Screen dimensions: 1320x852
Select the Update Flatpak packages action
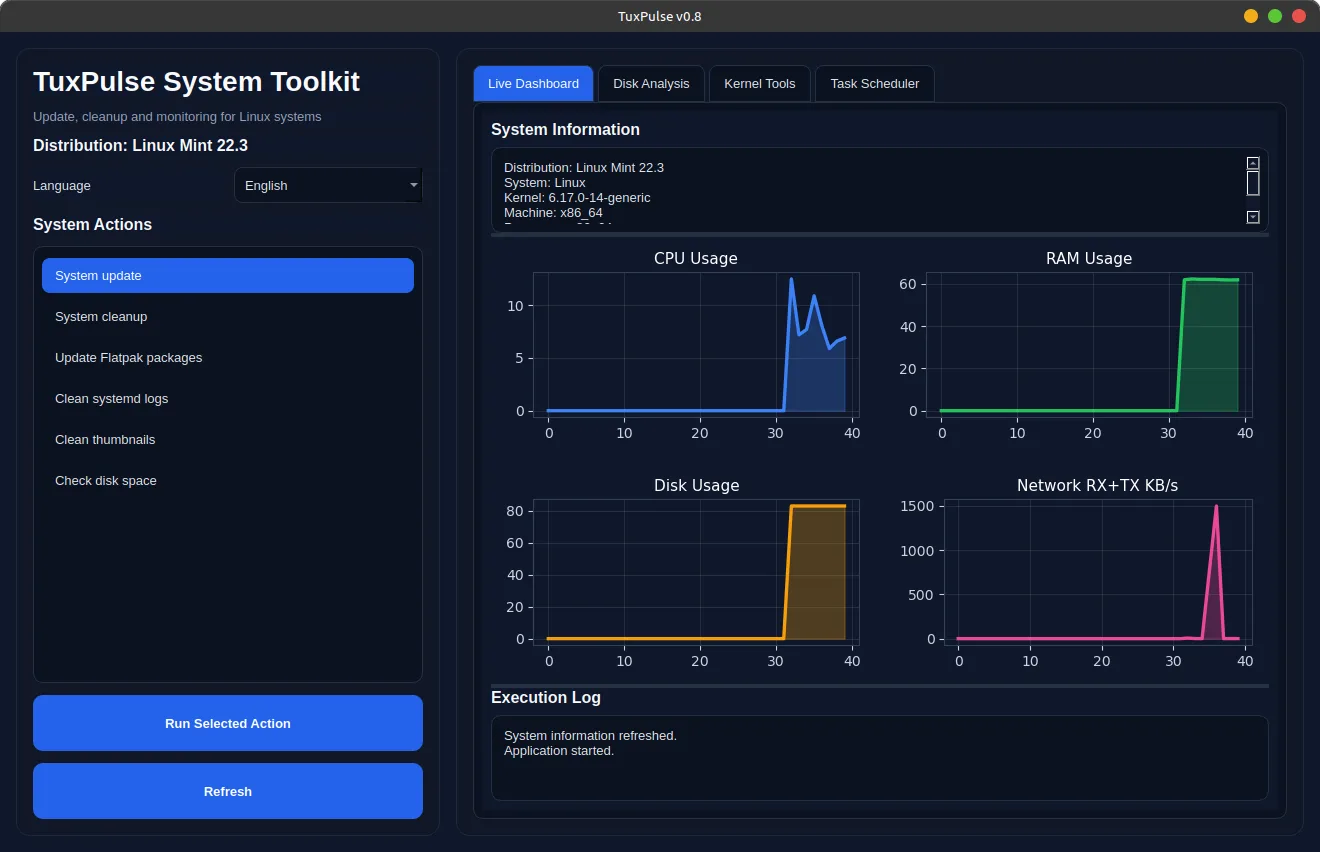pos(227,357)
